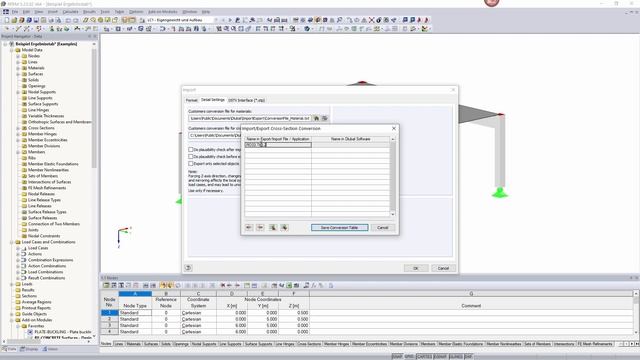The height and width of the screenshot is (360, 640).
Task: Click first arrow icon in Cross-Section Conversion dialog
Action: [x=249, y=227]
